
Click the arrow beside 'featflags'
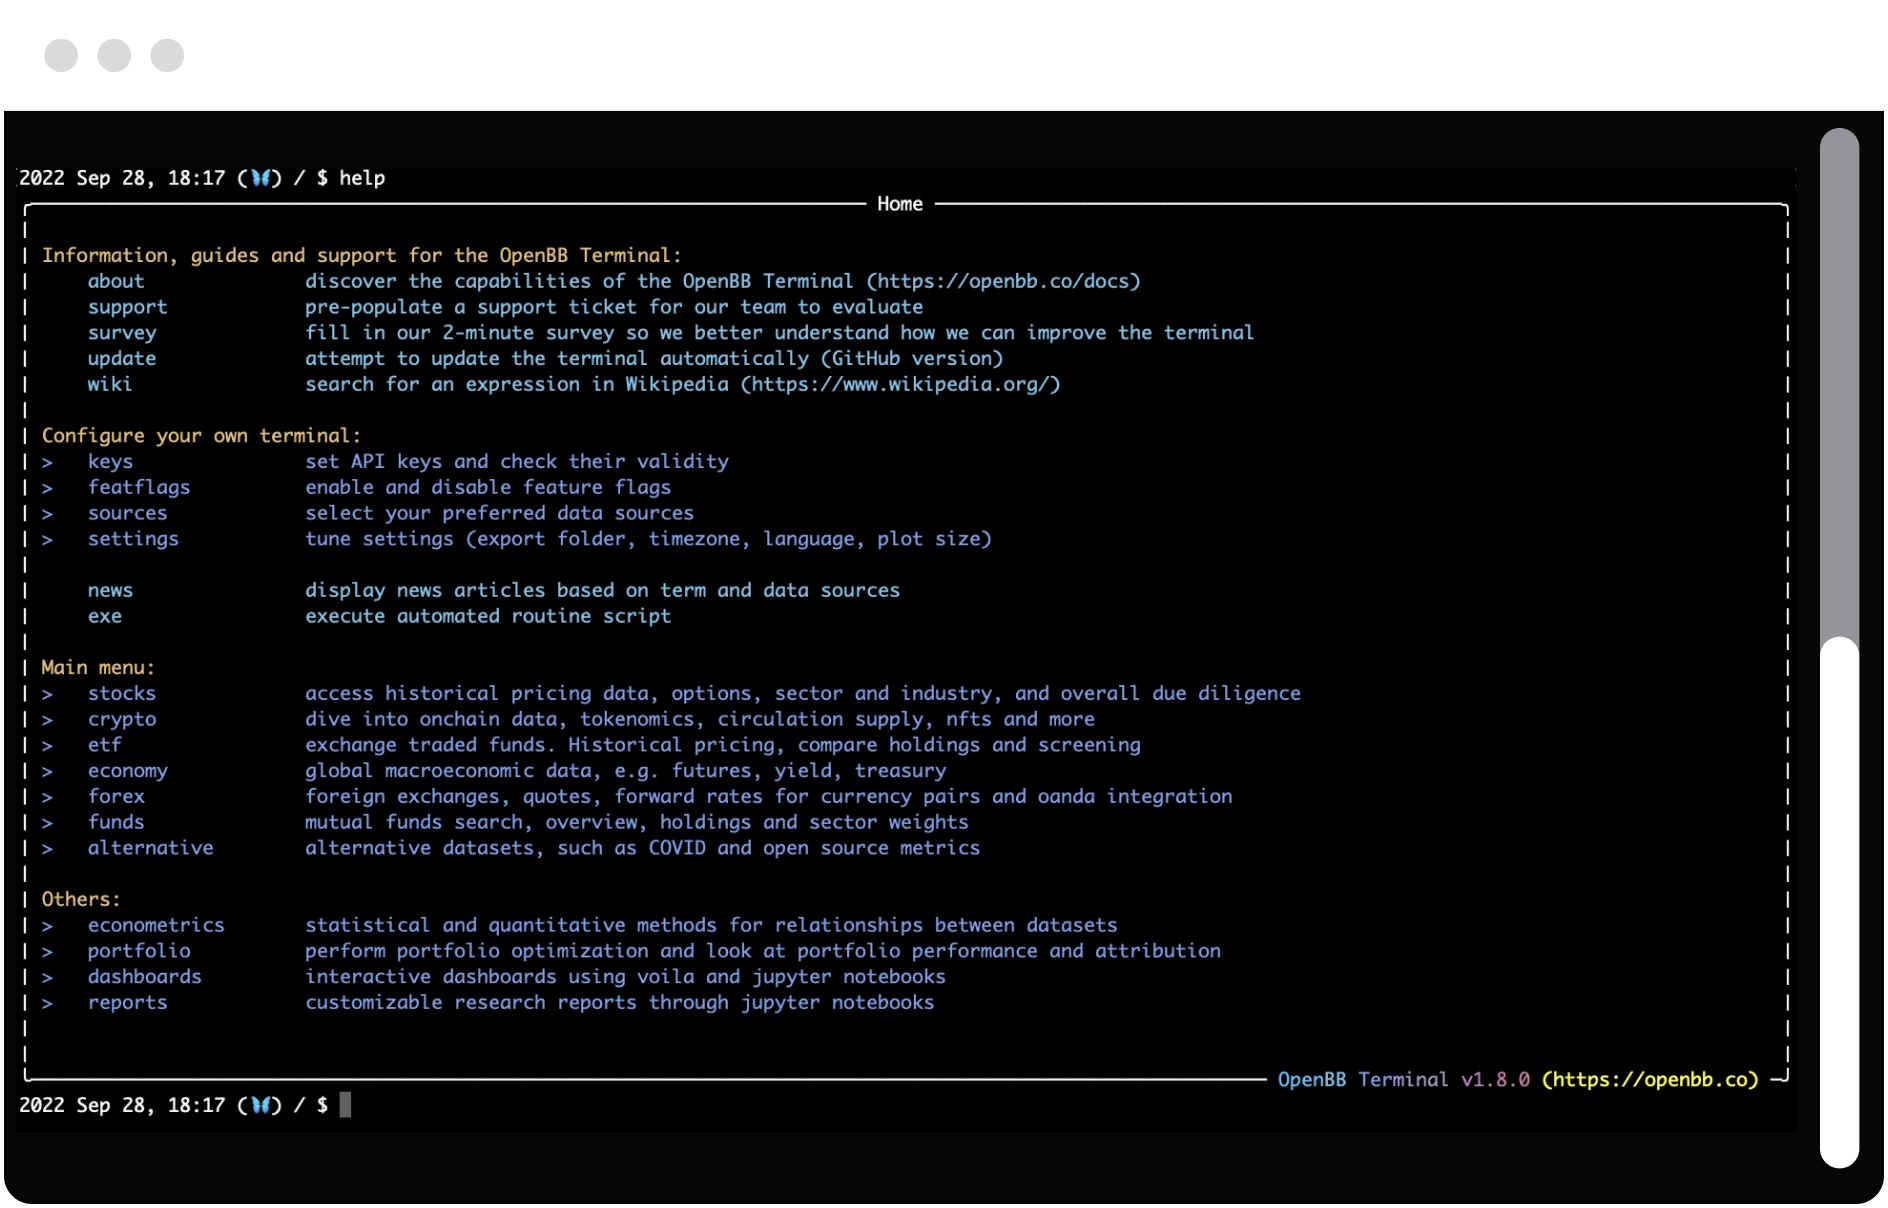pyautogui.click(x=47, y=488)
